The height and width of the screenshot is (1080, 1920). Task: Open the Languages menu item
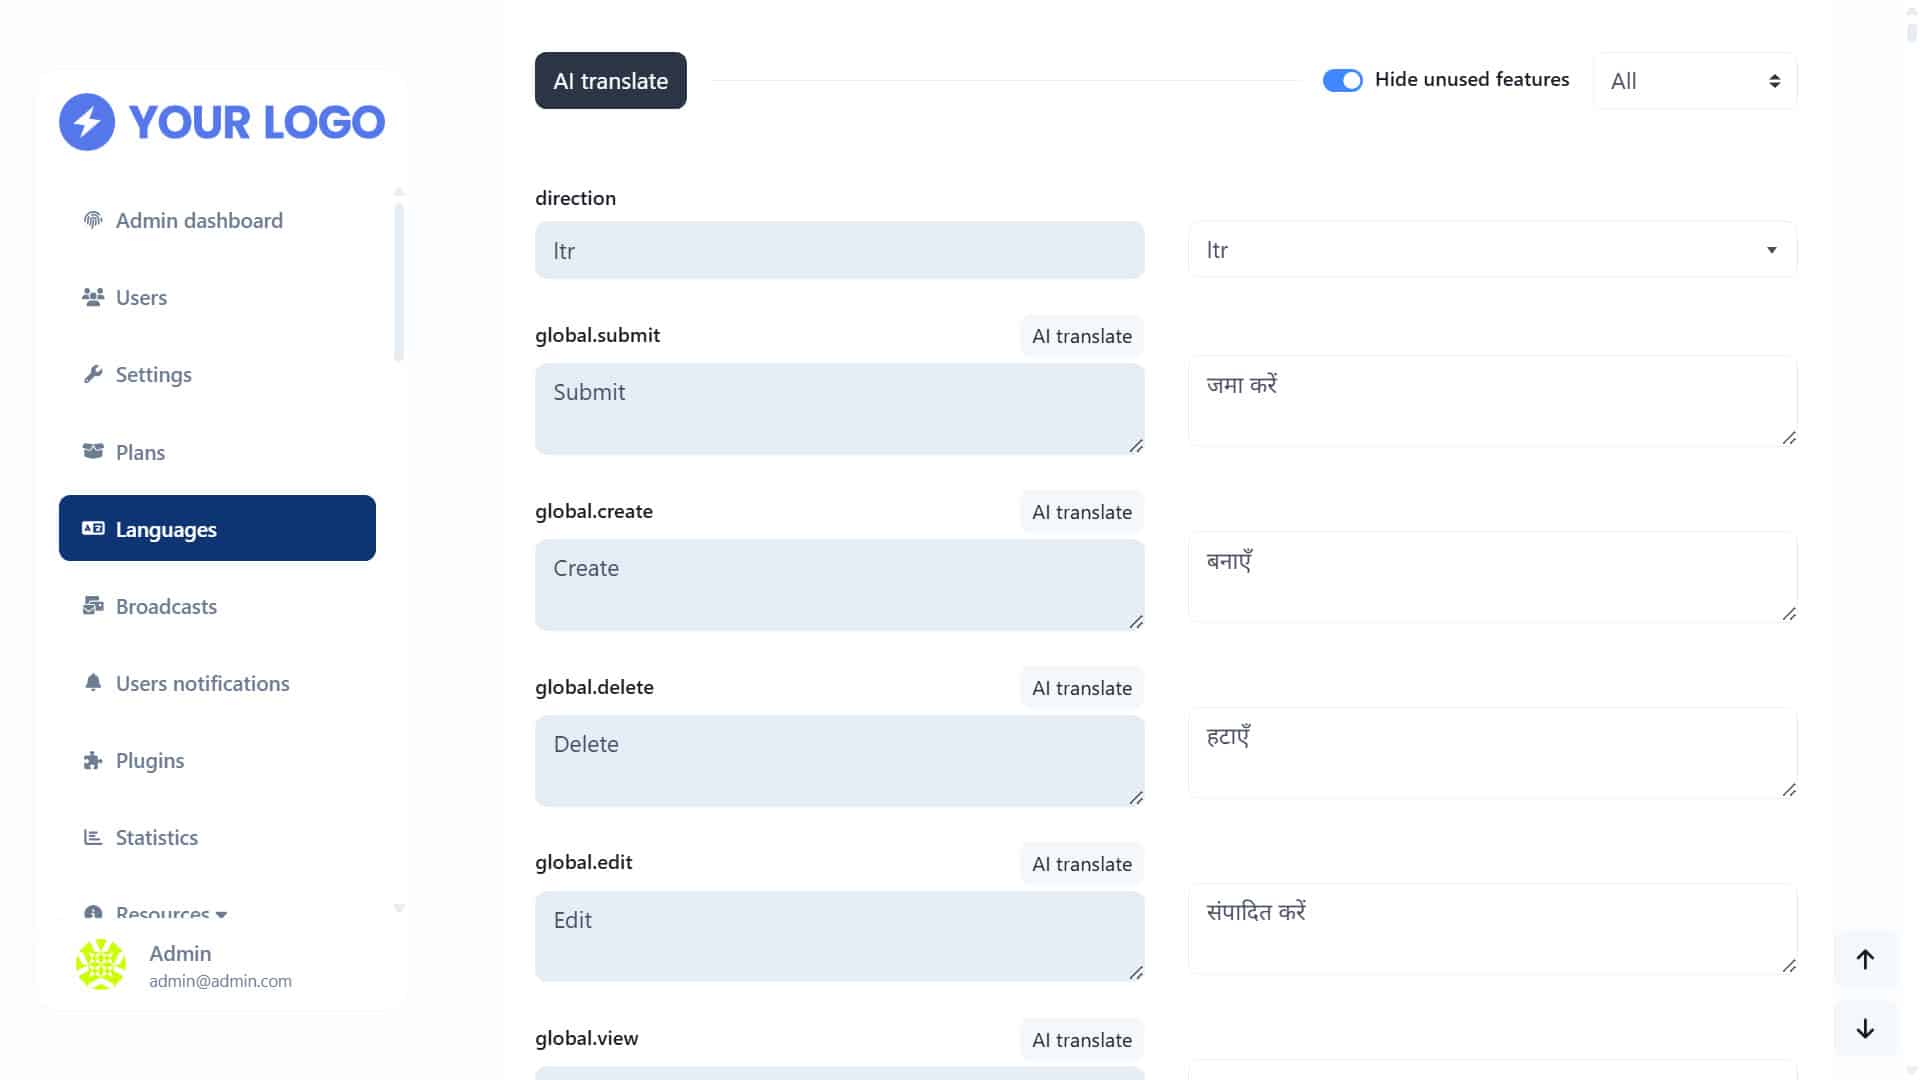(217, 528)
